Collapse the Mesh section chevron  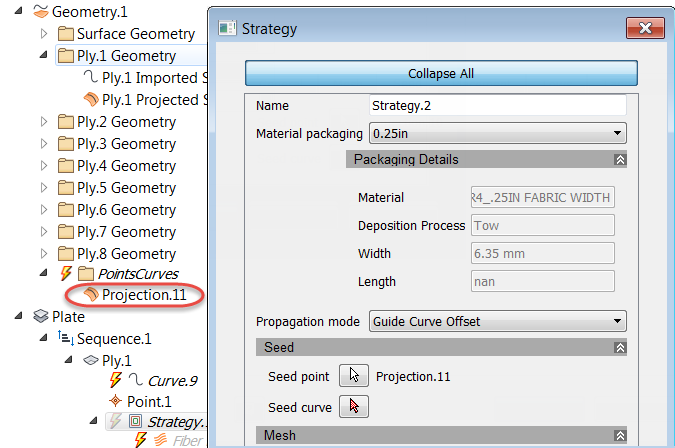click(x=620, y=436)
